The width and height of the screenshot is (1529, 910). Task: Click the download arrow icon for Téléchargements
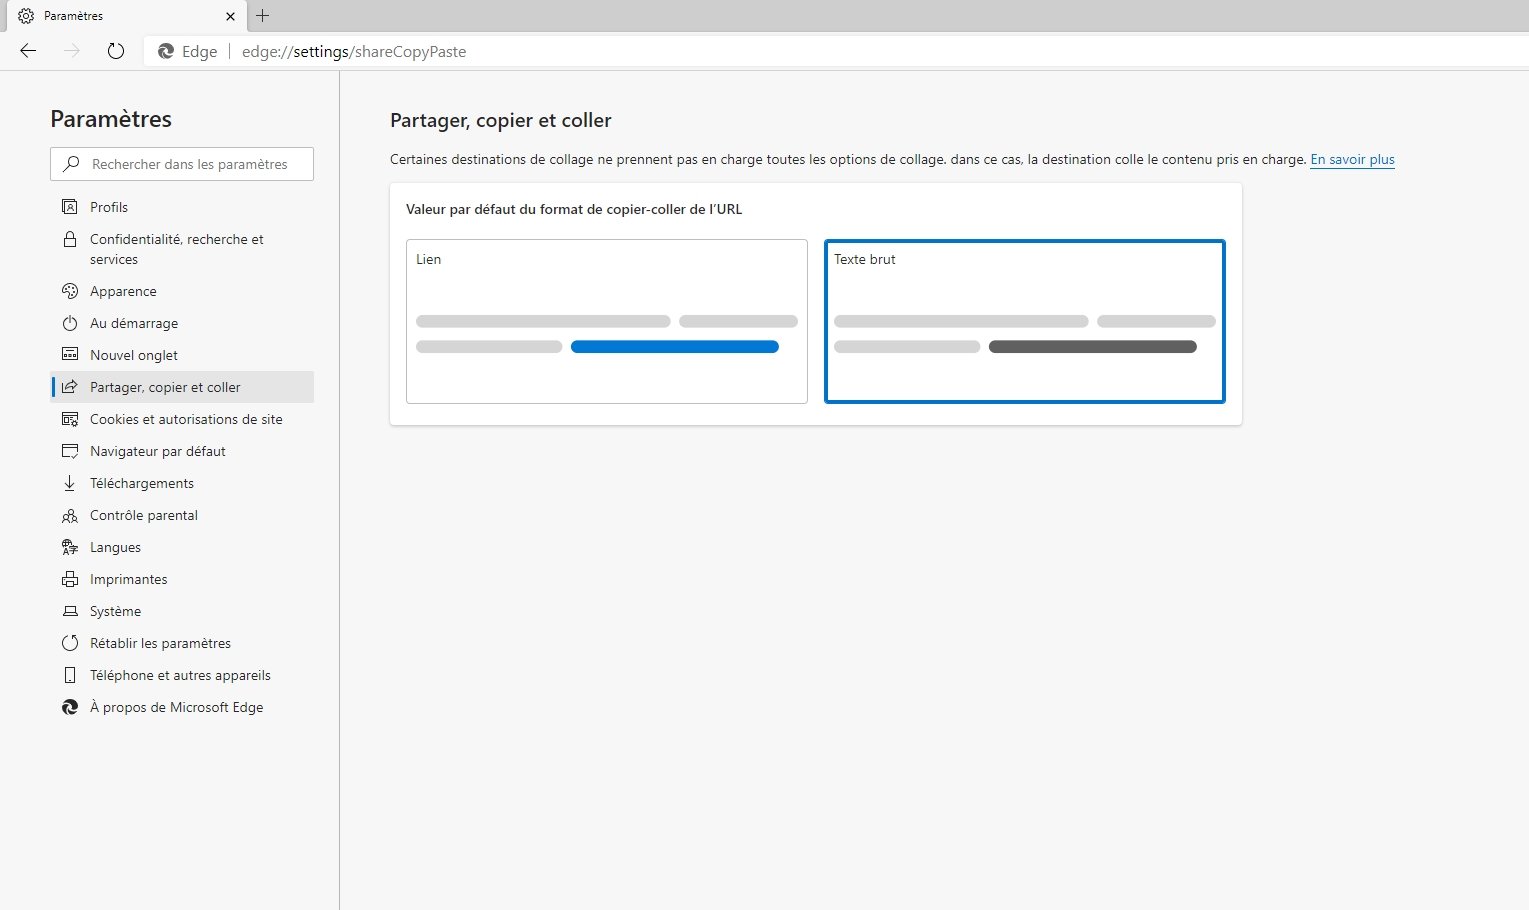70,483
